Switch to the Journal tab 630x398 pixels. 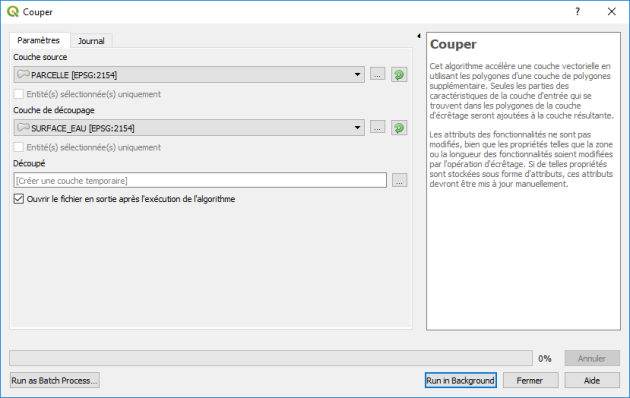91,41
